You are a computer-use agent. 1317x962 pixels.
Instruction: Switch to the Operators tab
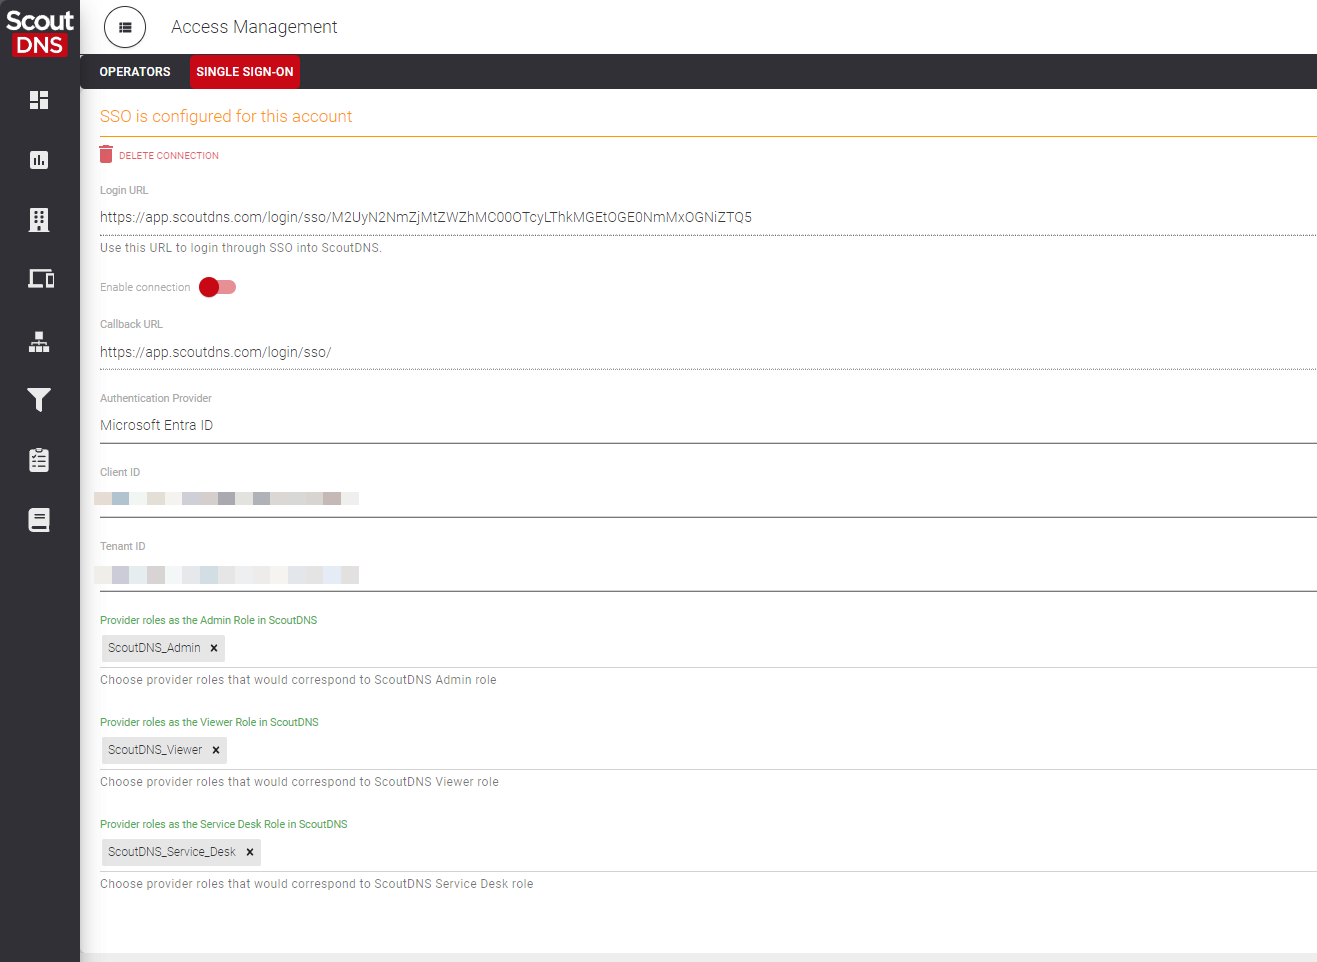pos(135,72)
